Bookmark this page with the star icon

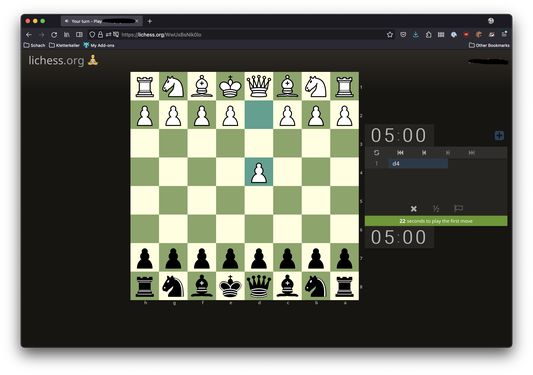click(x=390, y=34)
